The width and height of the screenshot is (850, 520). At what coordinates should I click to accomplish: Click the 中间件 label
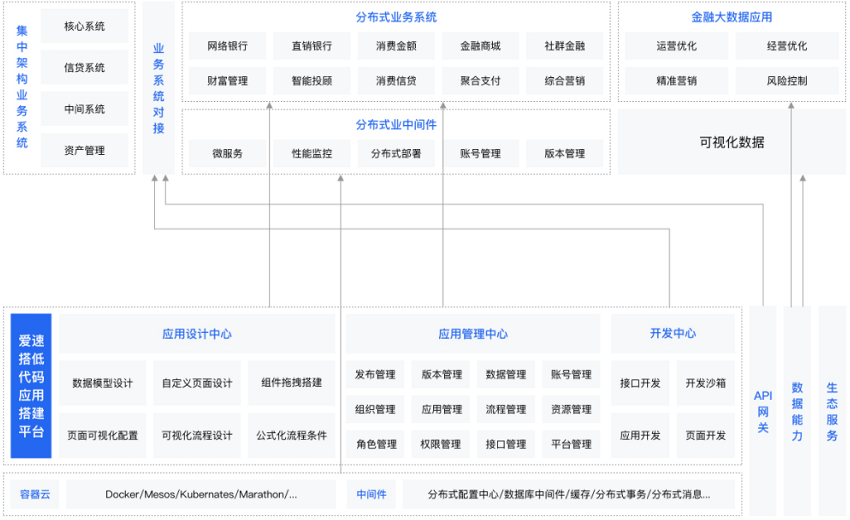tap(371, 494)
